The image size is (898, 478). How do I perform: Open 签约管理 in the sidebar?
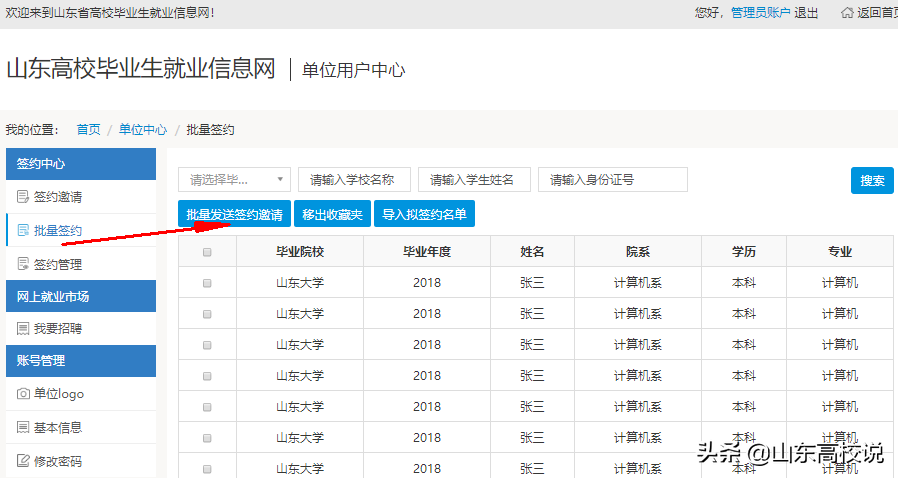tap(81, 264)
